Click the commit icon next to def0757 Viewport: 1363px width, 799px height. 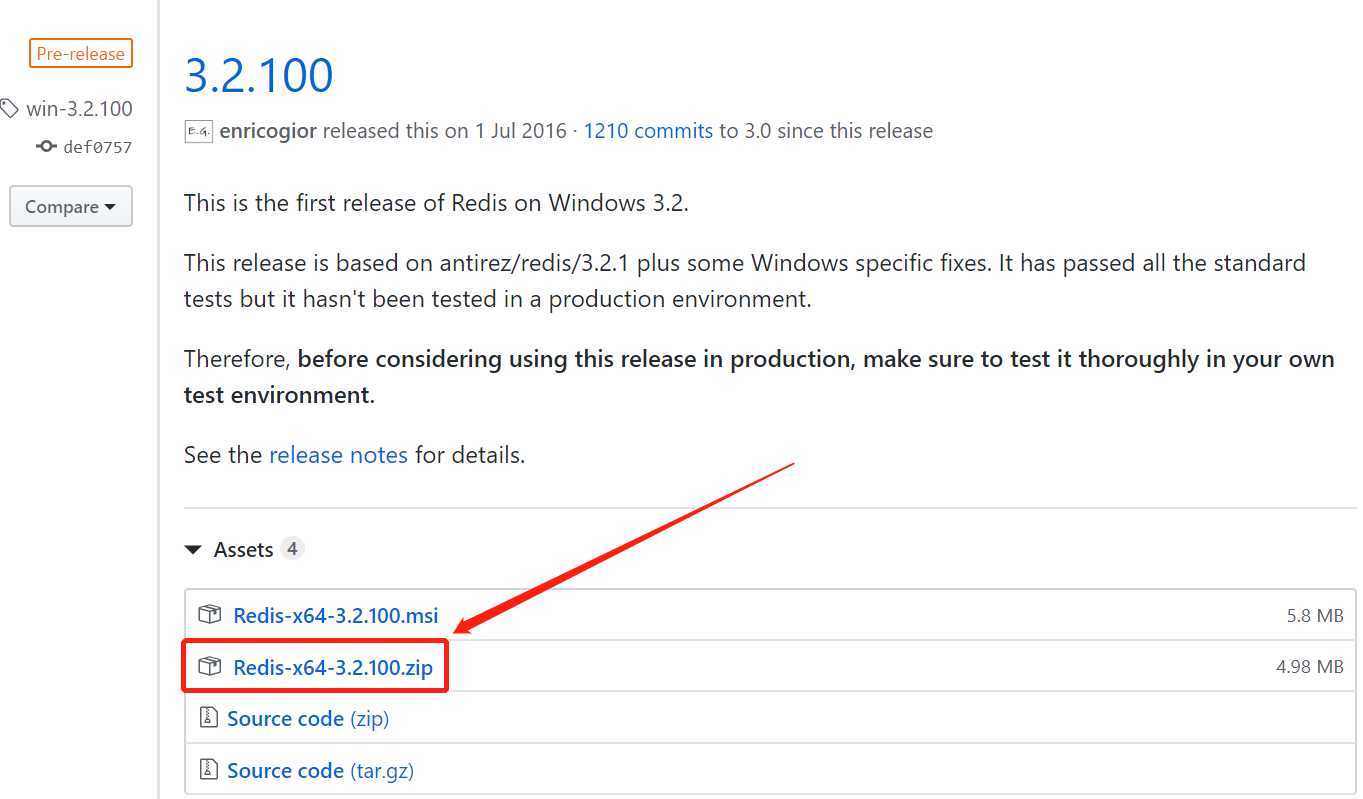[x=46, y=146]
